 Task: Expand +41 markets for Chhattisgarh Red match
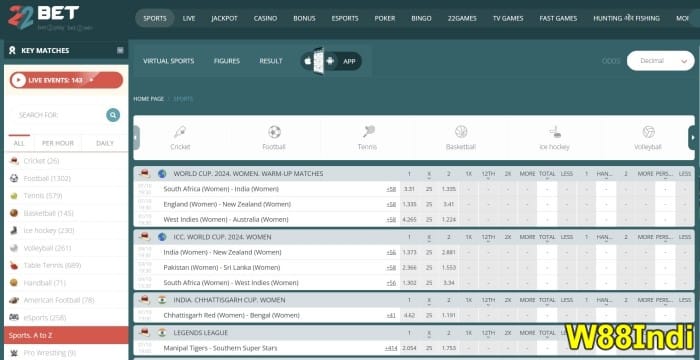(x=391, y=315)
